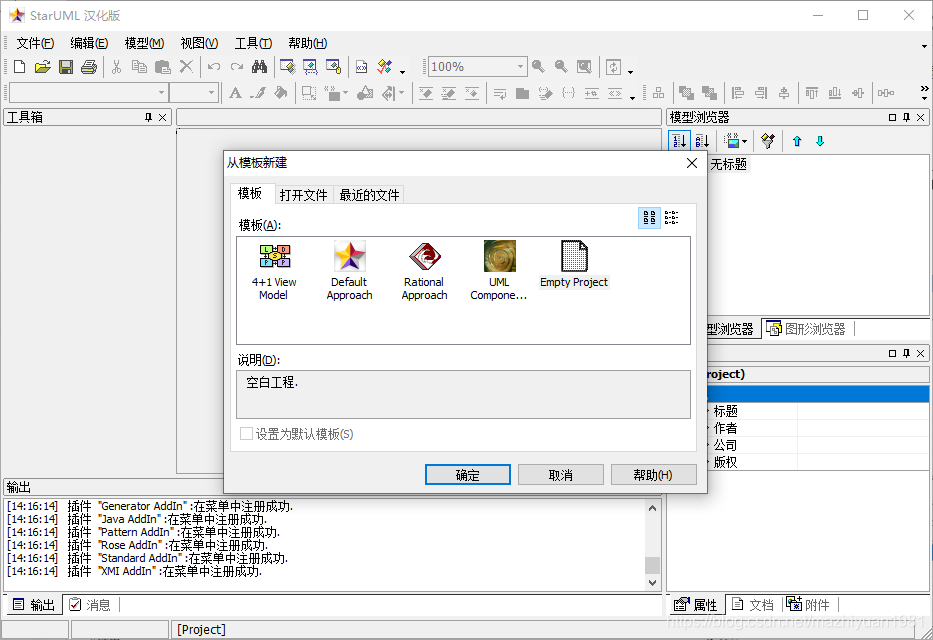Viewport: 933px width, 640px height.
Task: Switch to the 图形浏览器 tab
Action: (807, 329)
